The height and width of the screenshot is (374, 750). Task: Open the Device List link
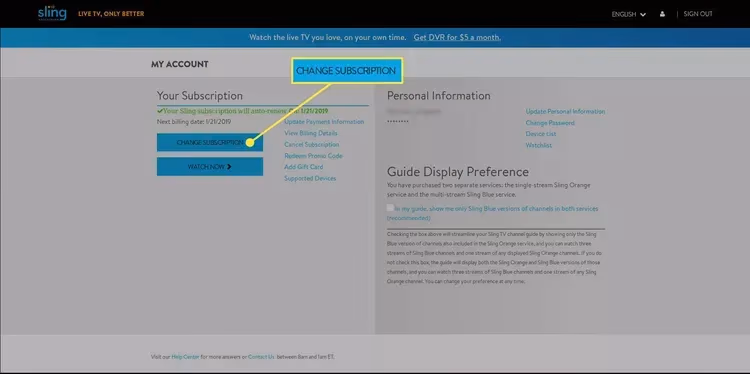tap(541, 134)
